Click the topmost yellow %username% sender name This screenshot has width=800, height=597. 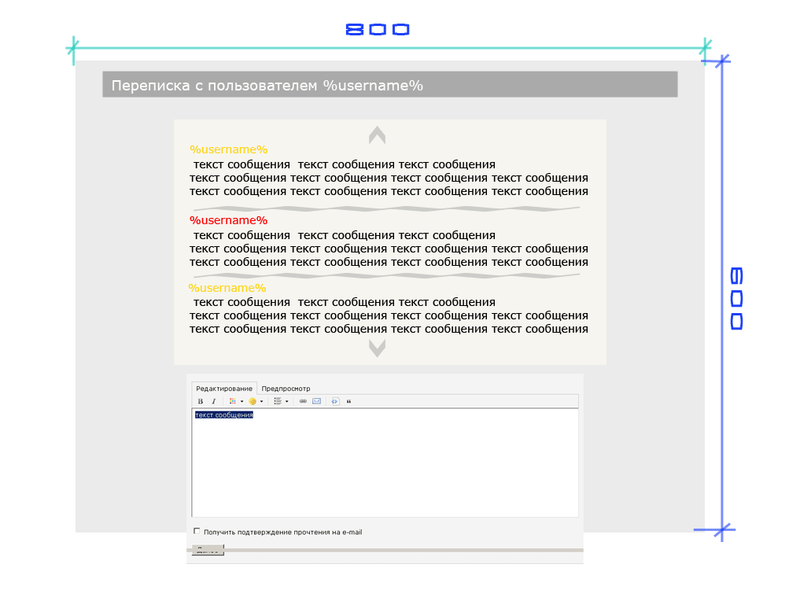pos(229,150)
